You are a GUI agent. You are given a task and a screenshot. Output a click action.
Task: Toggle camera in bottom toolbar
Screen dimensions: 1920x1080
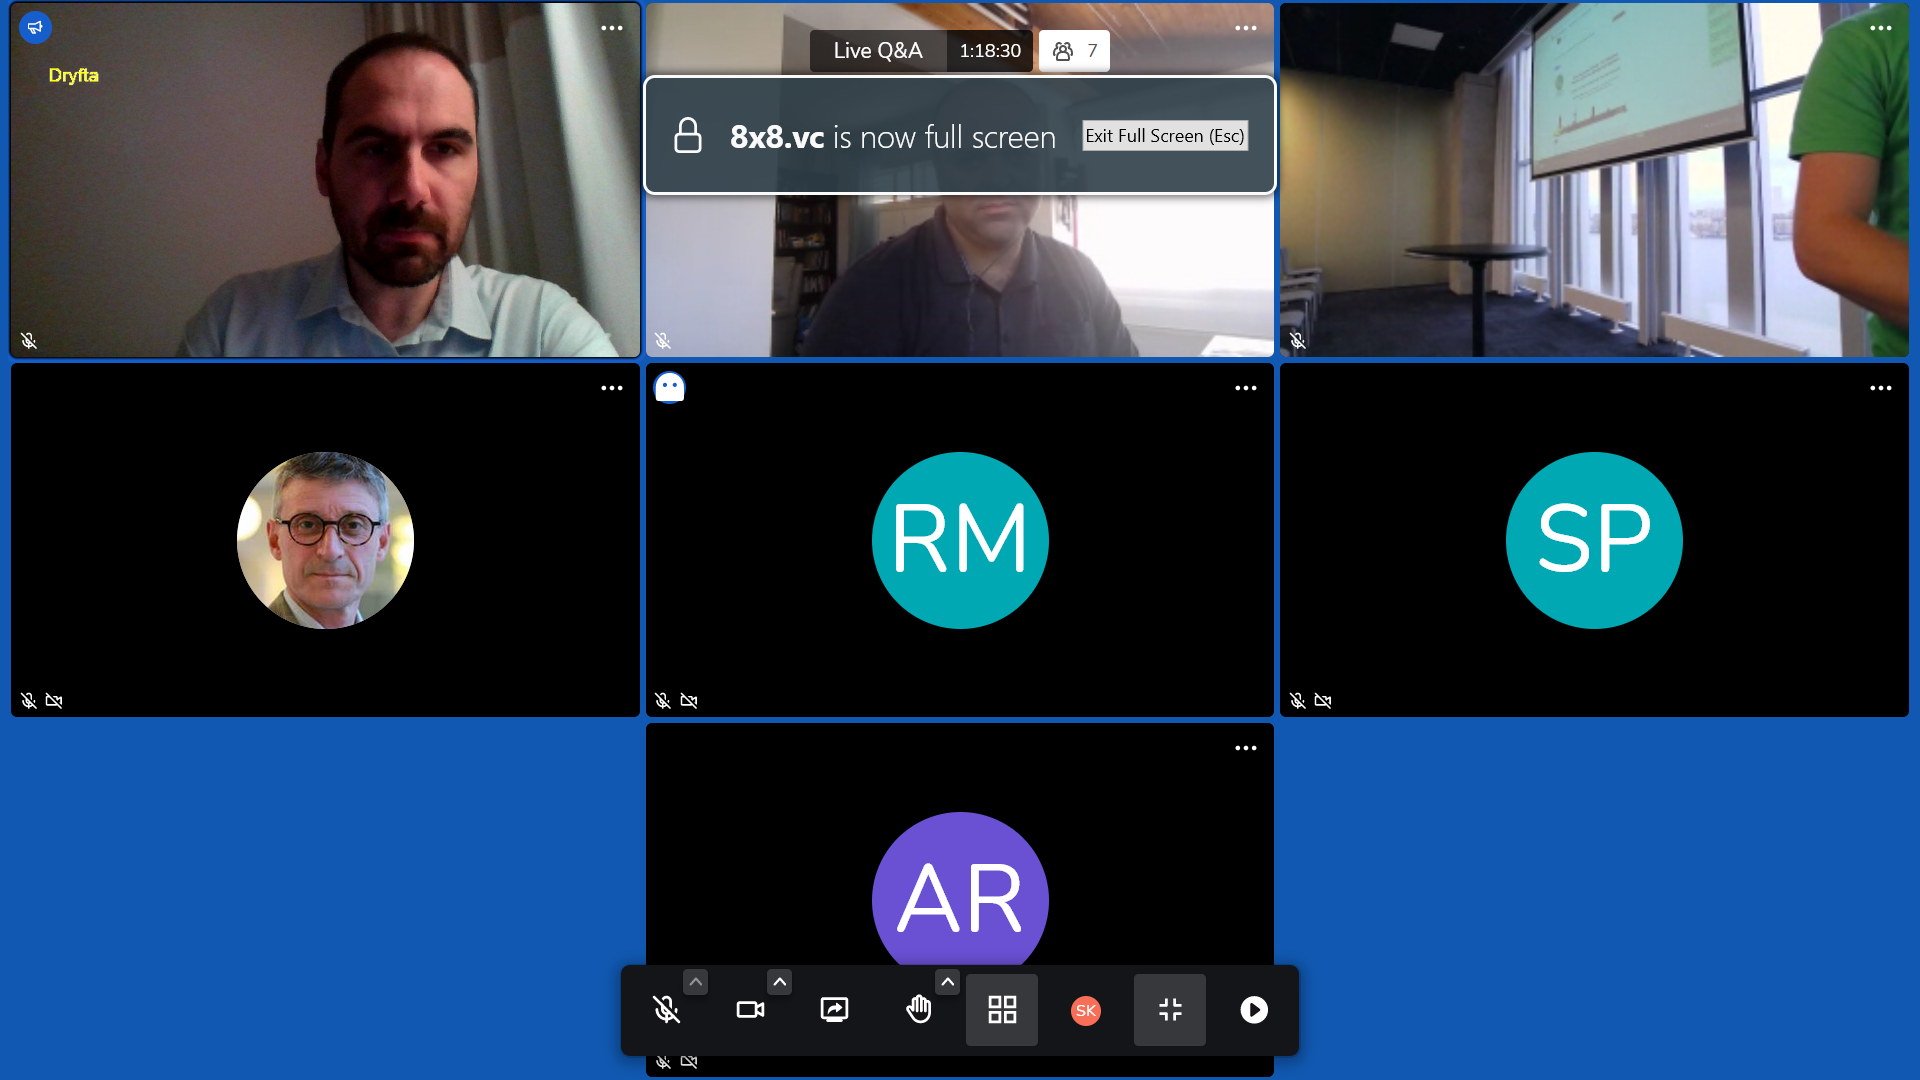(750, 1010)
